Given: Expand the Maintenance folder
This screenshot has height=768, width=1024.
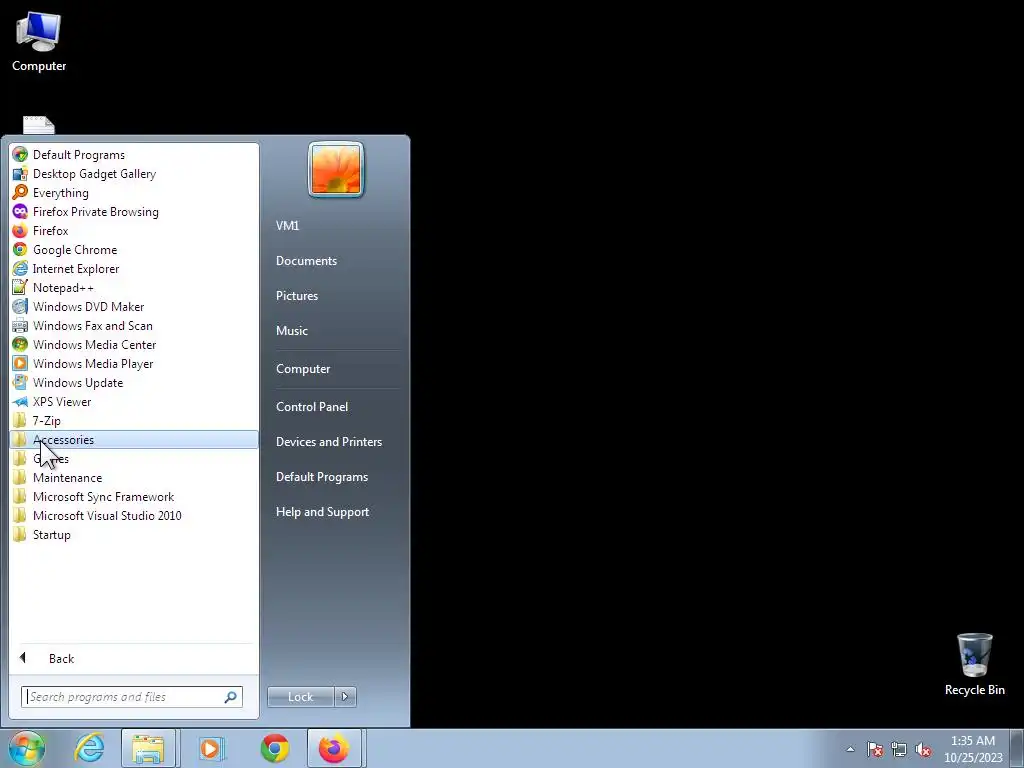Looking at the screenshot, I should [x=134, y=477].
